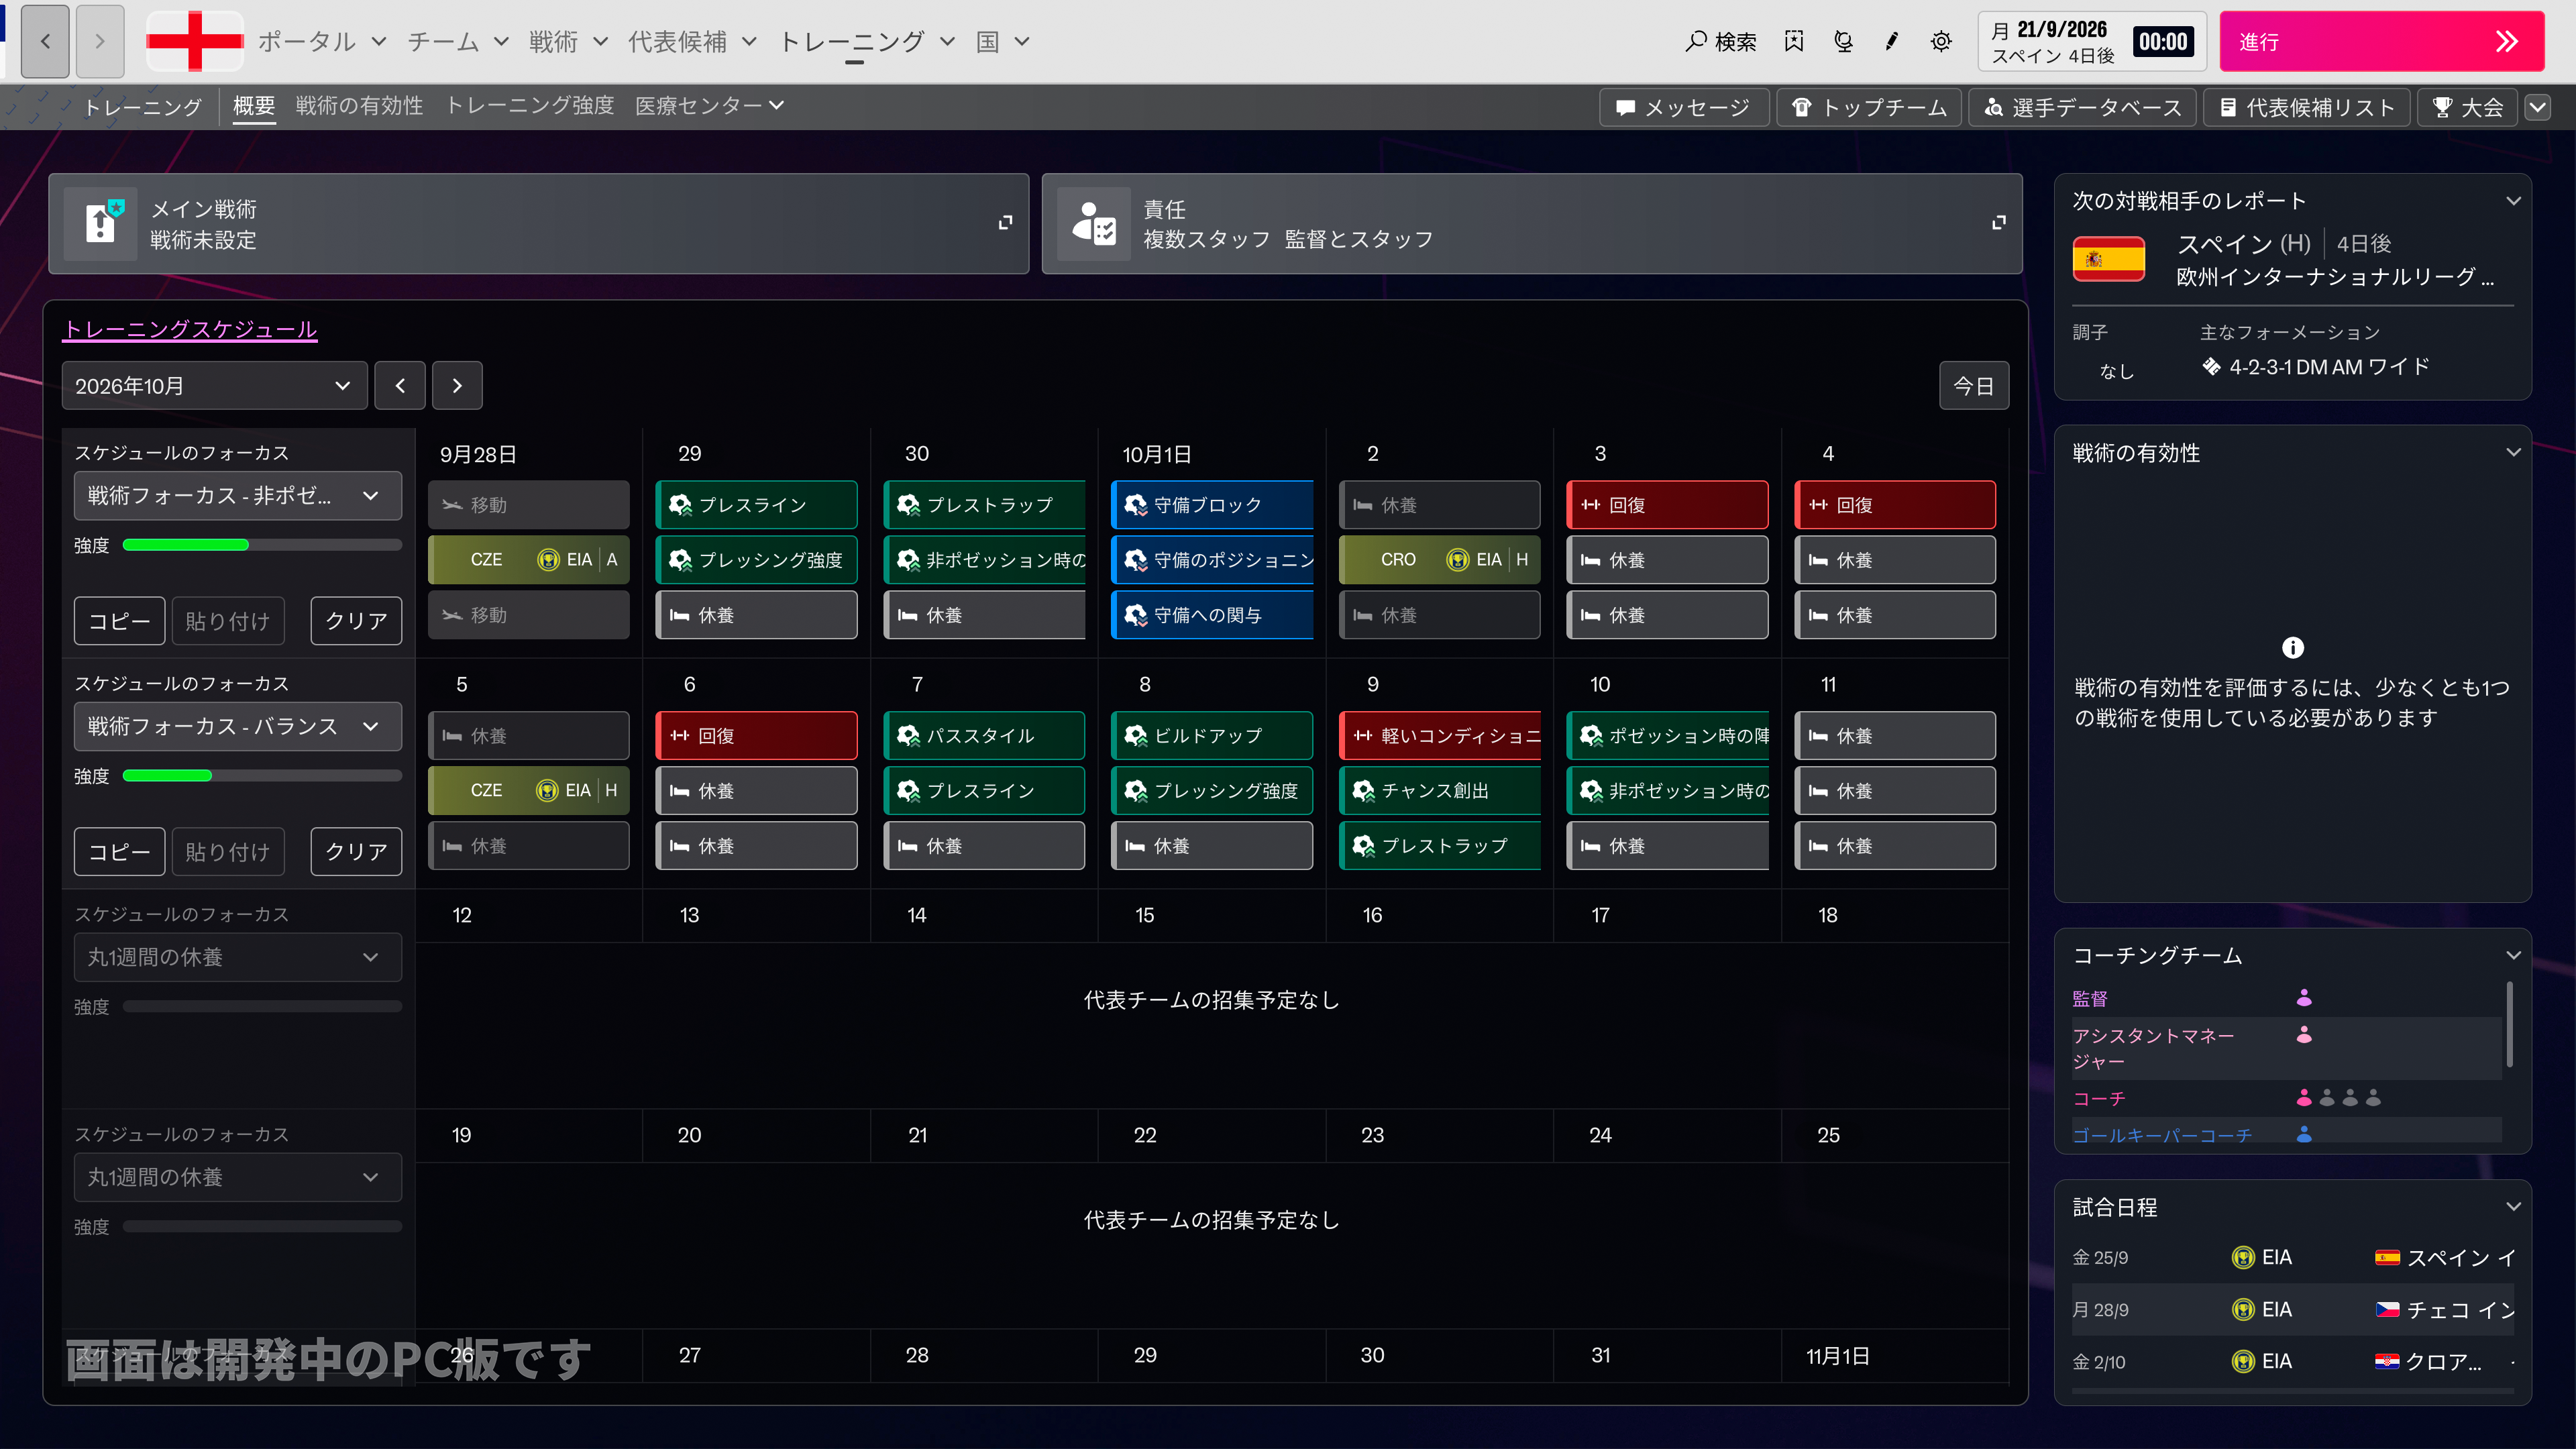This screenshot has height=1449, width=2576.
Task: Open the 戦術 menu
Action: point(568,41)
